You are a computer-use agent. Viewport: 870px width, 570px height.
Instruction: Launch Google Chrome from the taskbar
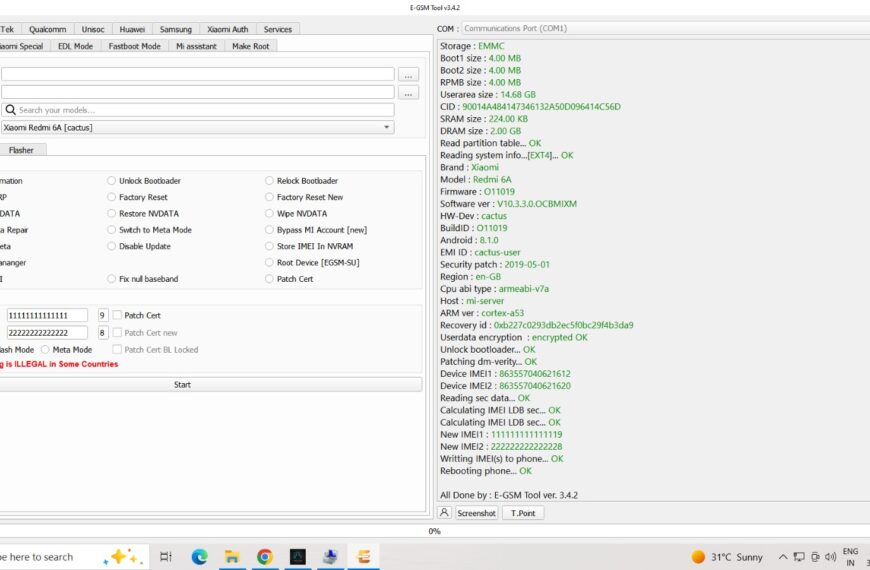265,556
